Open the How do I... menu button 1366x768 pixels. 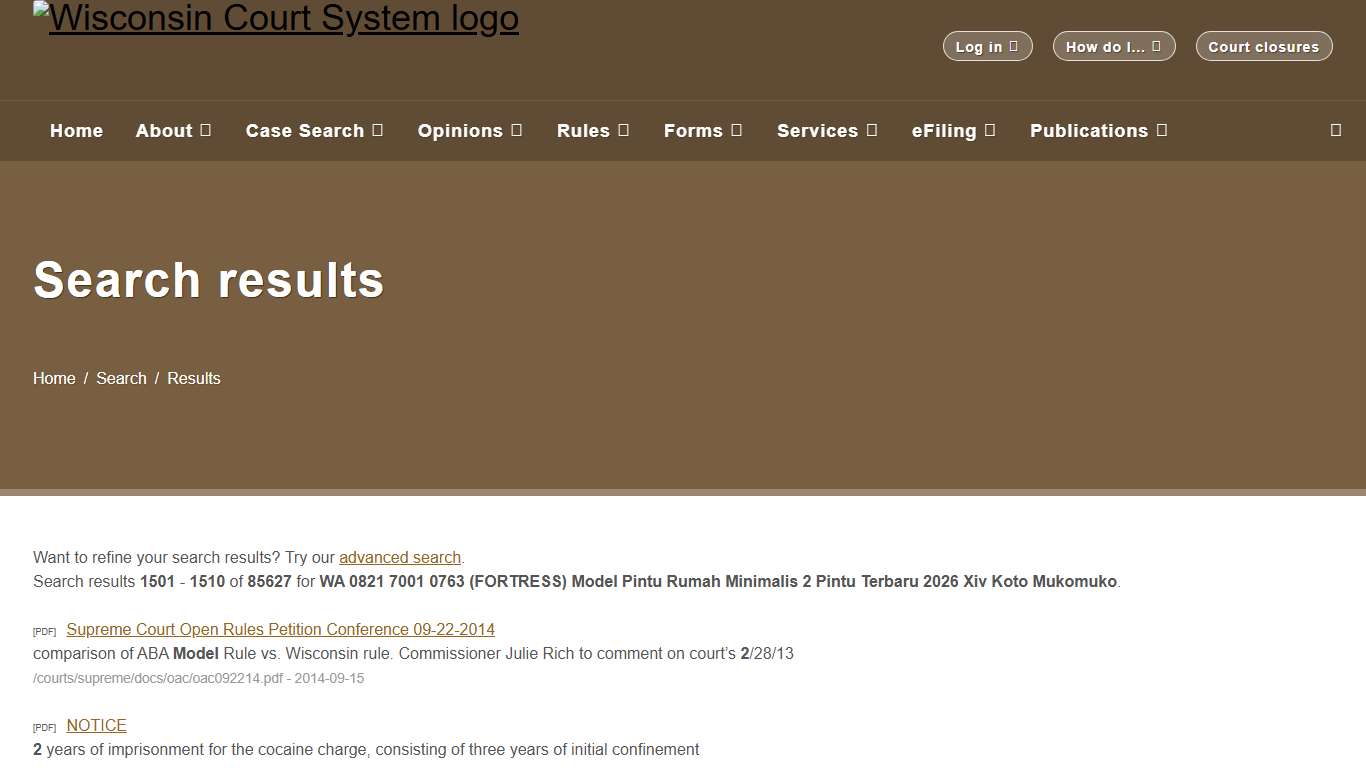(1113, 46)
